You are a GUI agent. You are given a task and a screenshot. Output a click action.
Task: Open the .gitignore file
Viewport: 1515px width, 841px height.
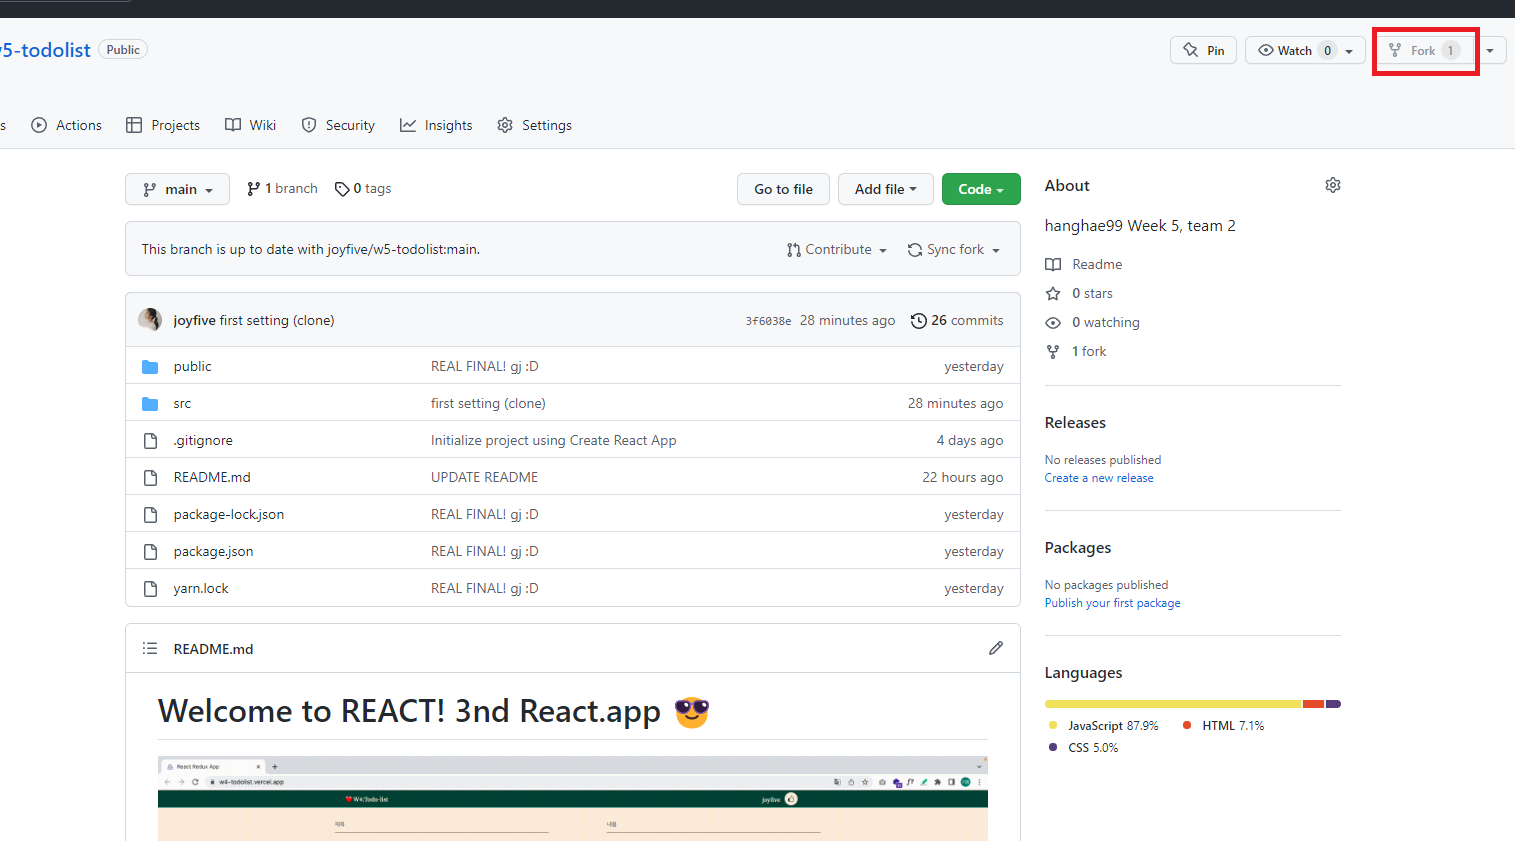click(x=203, y=440)
